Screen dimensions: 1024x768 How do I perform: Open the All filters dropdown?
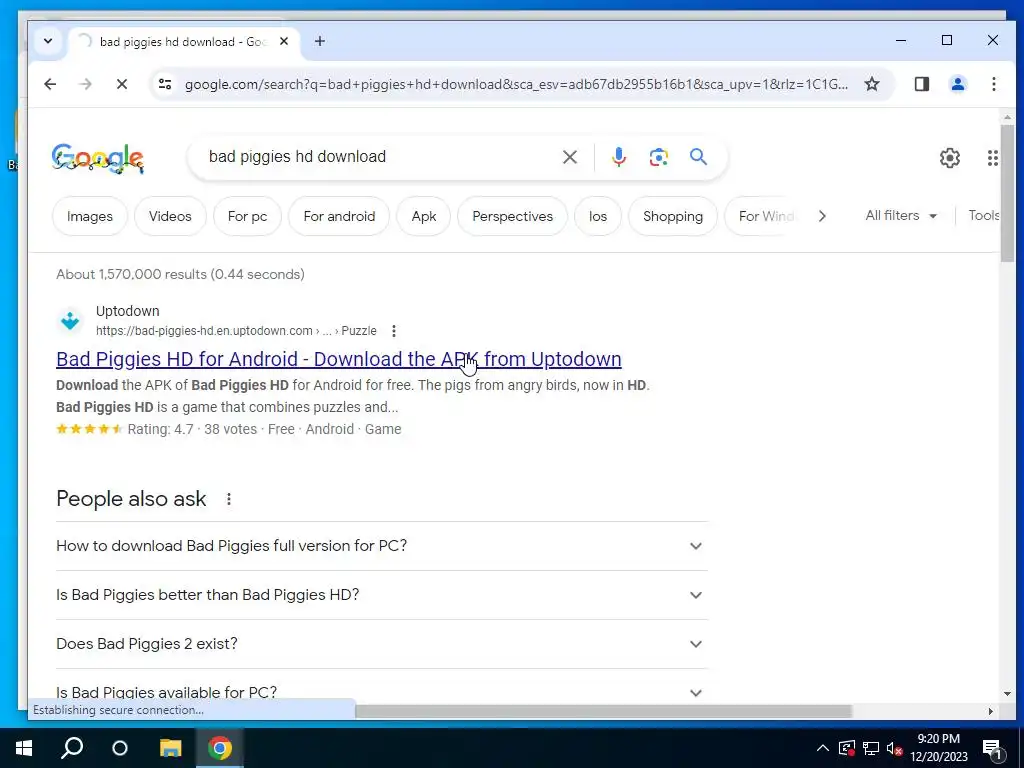coord(901,216)
